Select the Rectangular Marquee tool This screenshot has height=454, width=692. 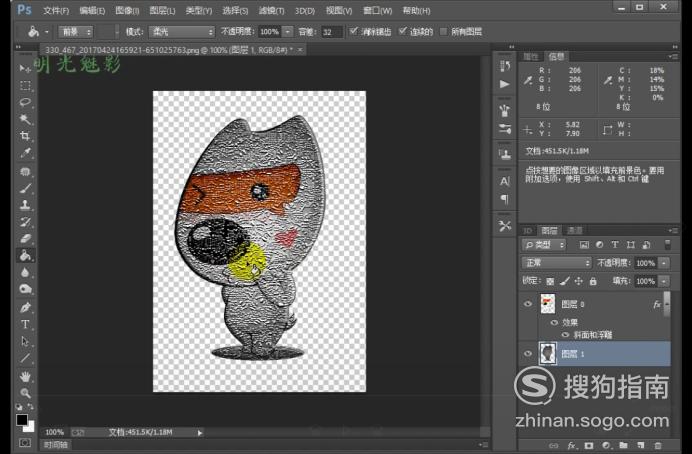(25, 85)
